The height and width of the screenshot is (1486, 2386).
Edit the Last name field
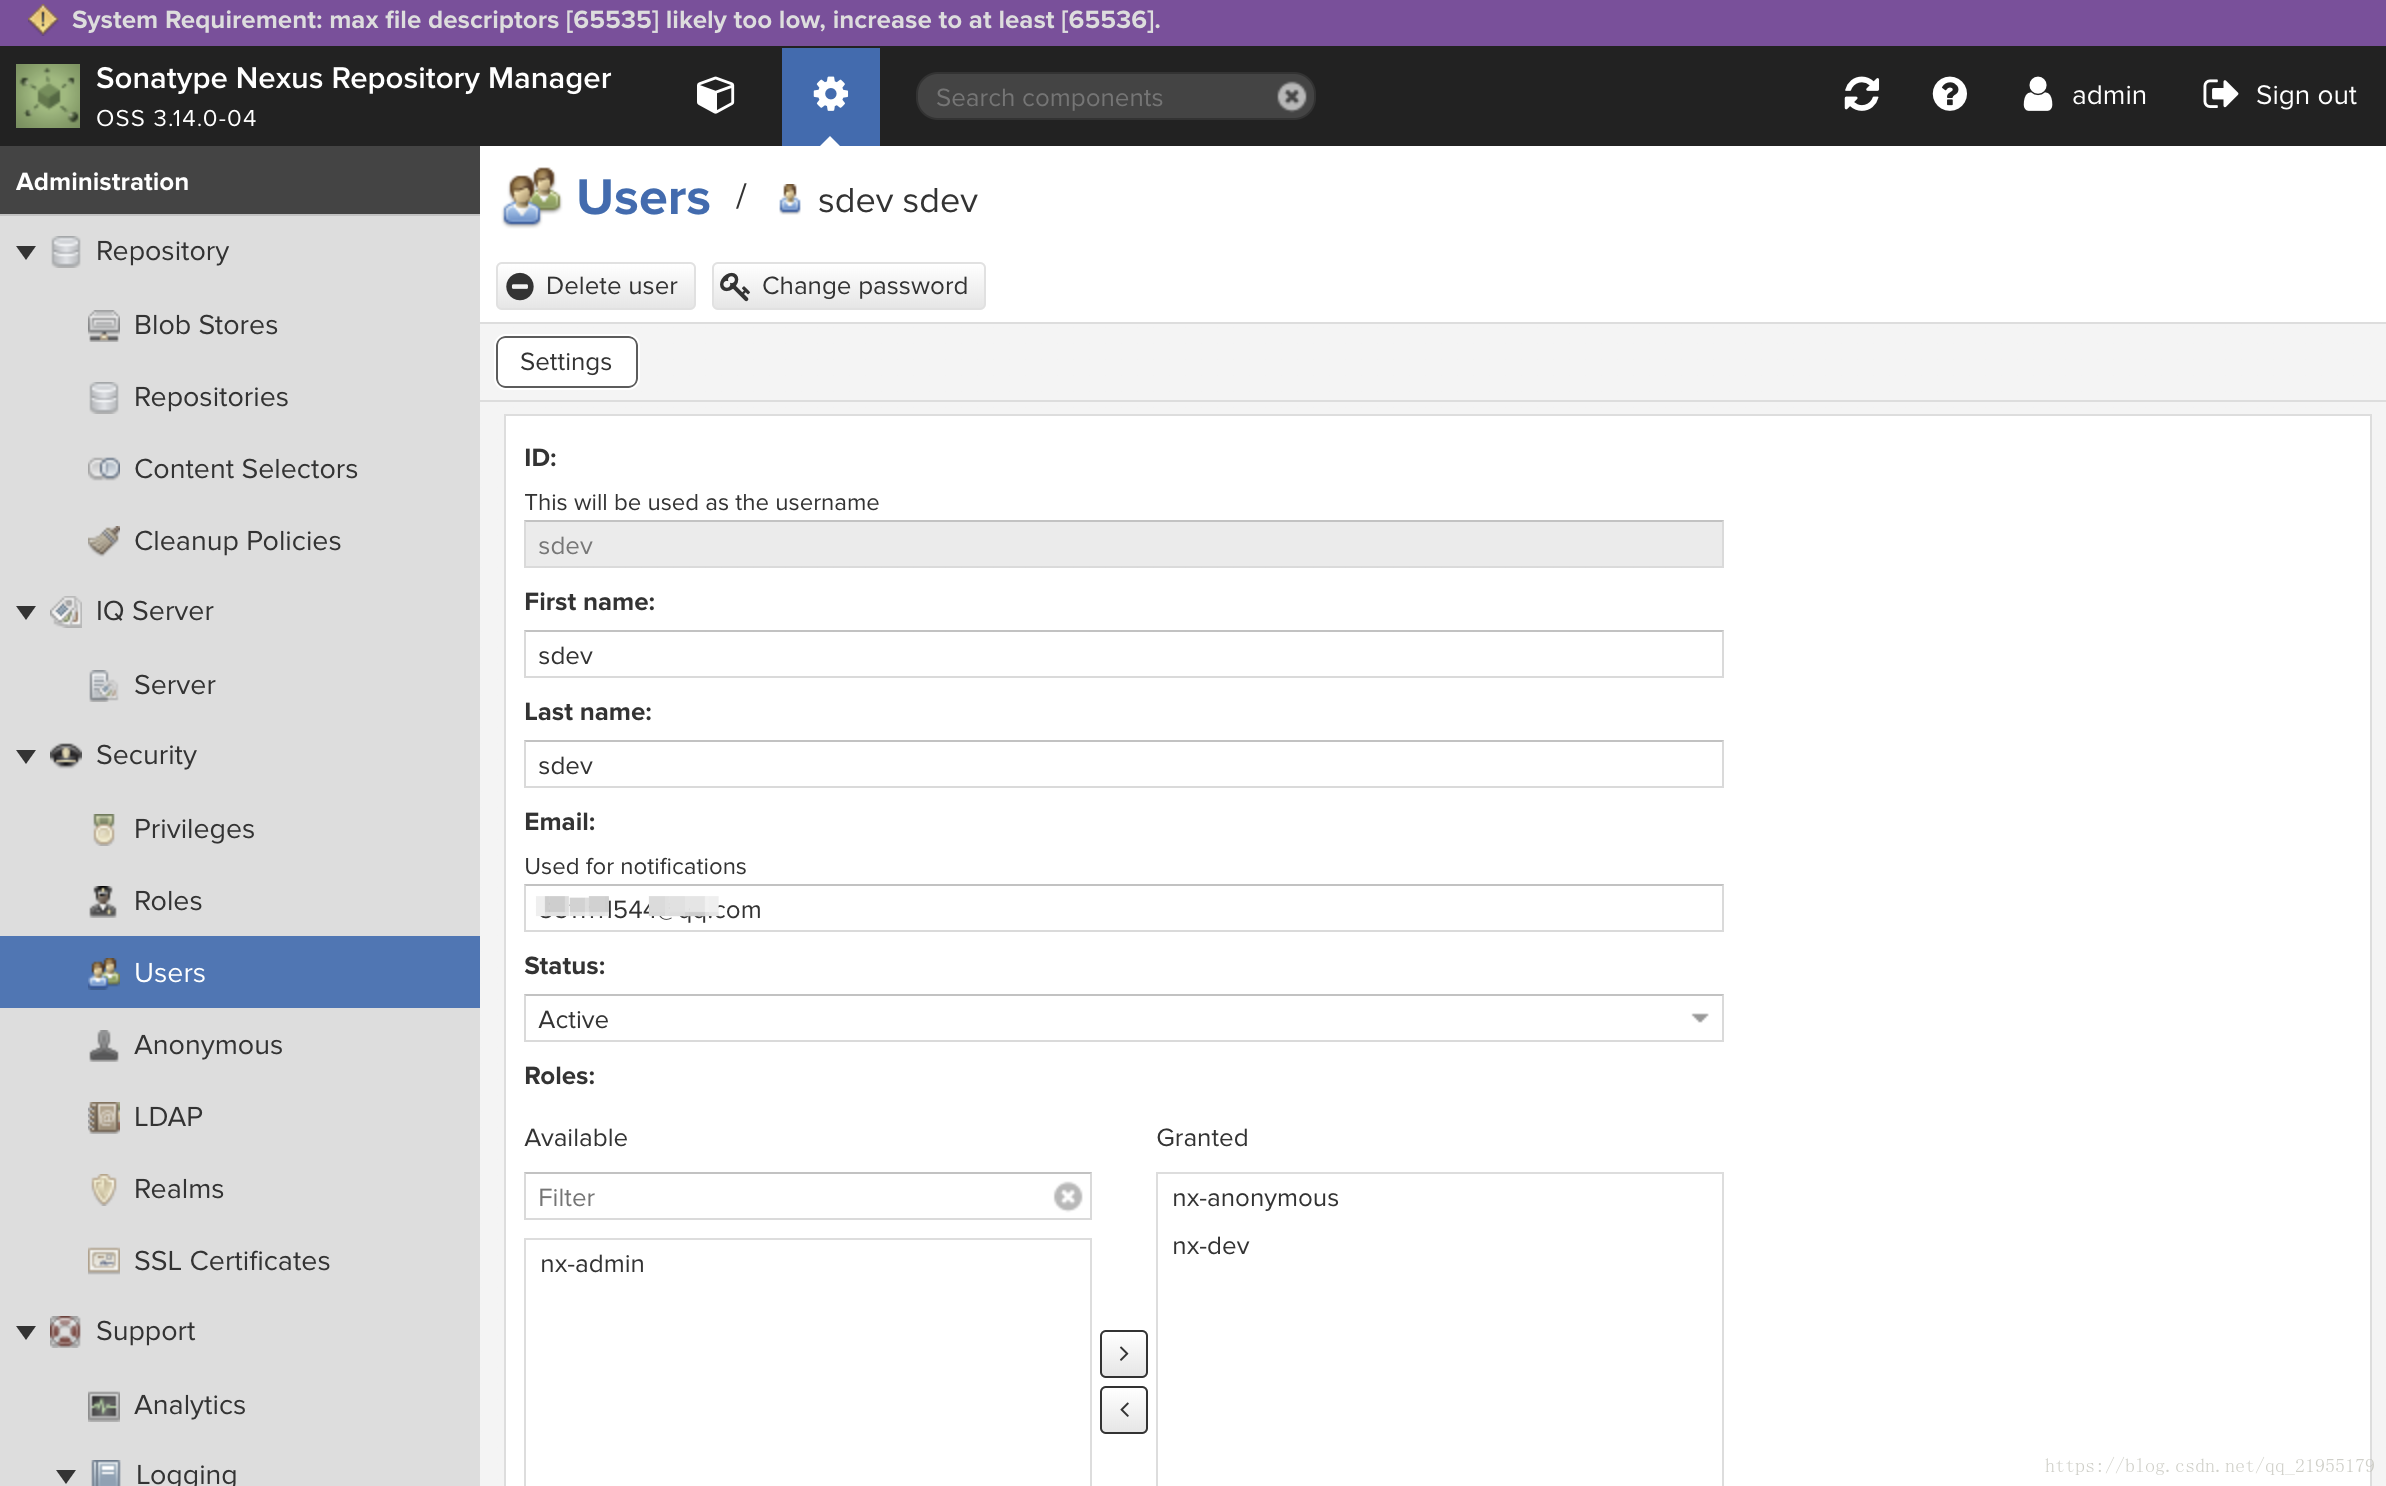(1123, 764)
